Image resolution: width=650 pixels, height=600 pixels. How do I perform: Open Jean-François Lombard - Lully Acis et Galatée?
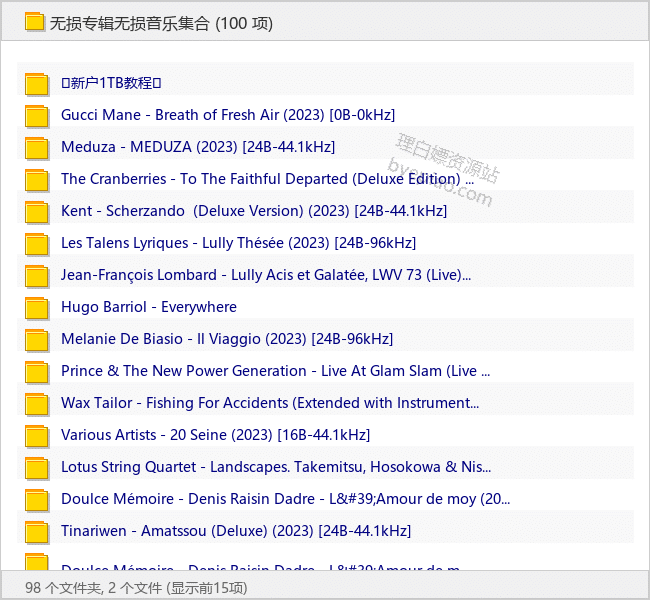266,275
